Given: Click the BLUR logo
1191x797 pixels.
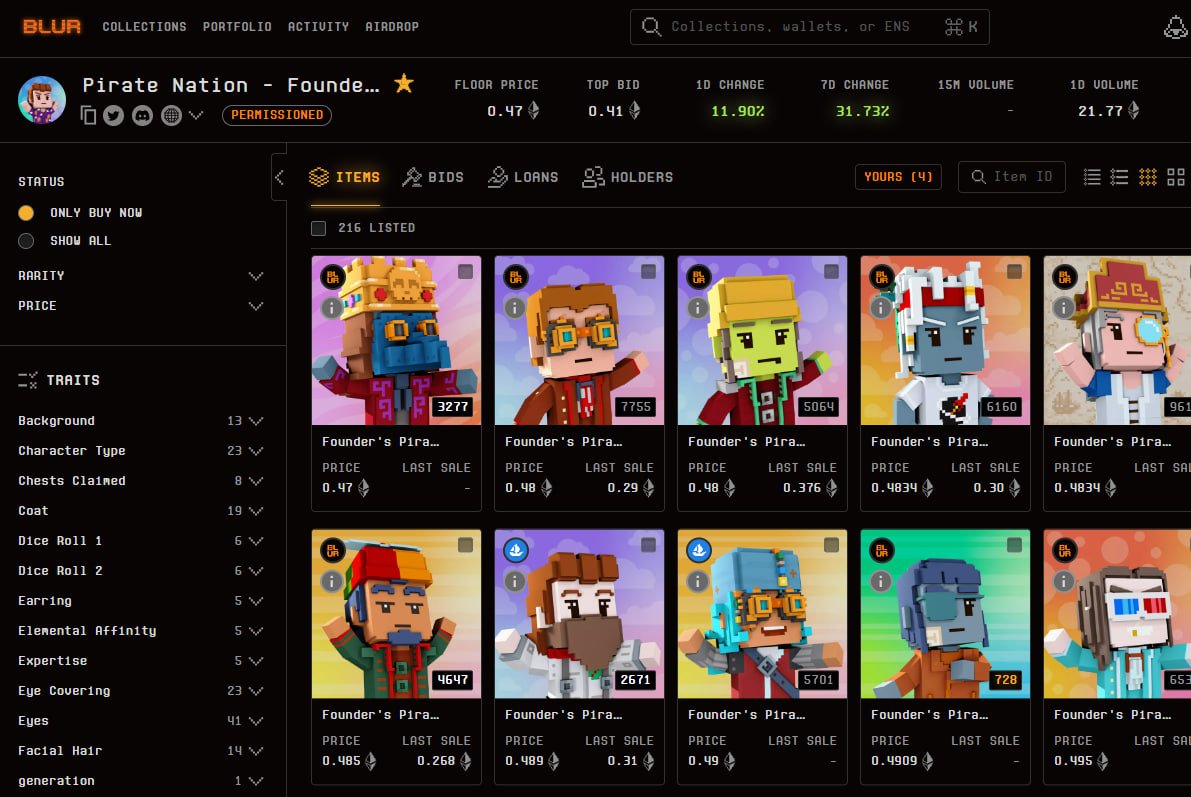Looking at the screenshot, I should coord(52,27).
